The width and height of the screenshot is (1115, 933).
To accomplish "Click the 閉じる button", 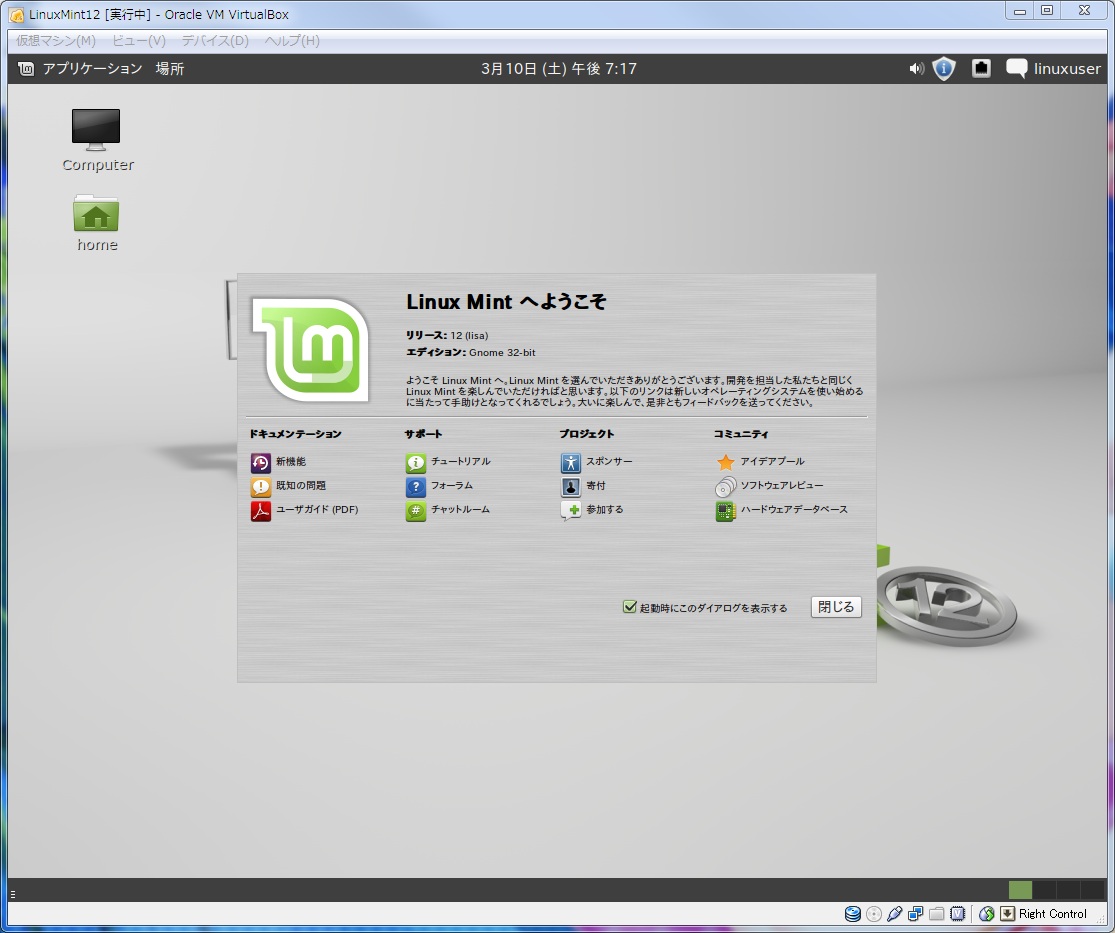I will pyautogui.click(x=836, y=607).
